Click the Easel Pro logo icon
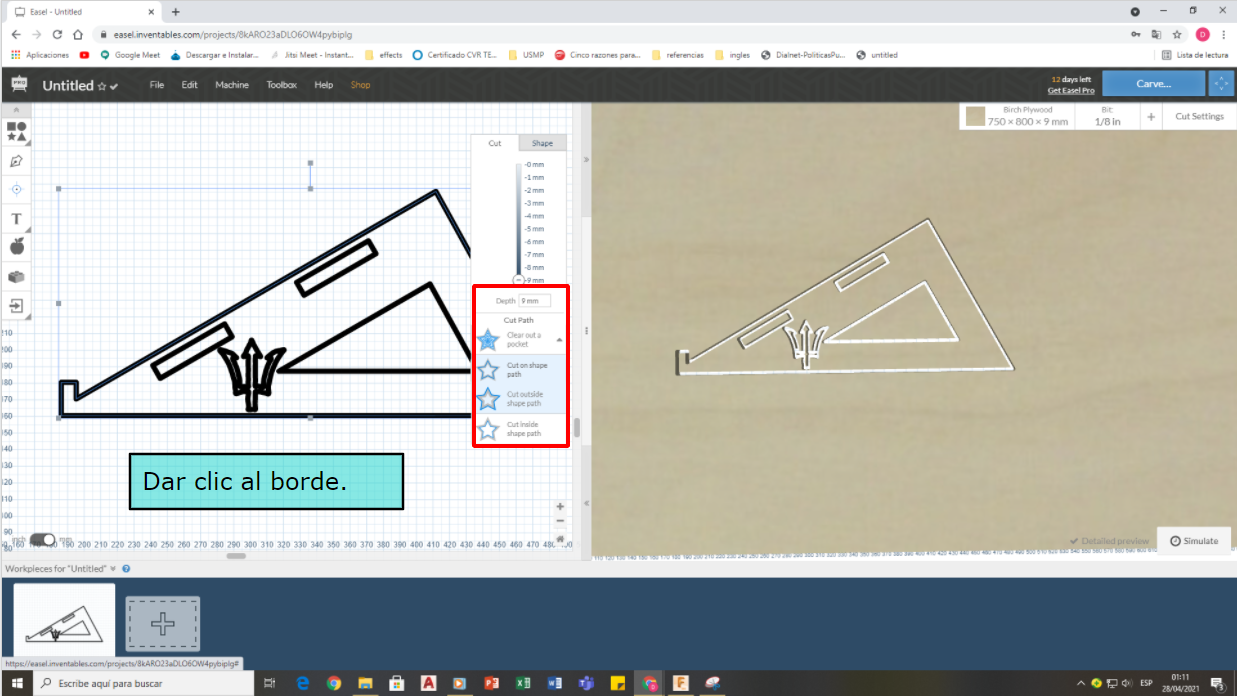The height and width of the screenshot is (696, 1237). pos(19,84)
